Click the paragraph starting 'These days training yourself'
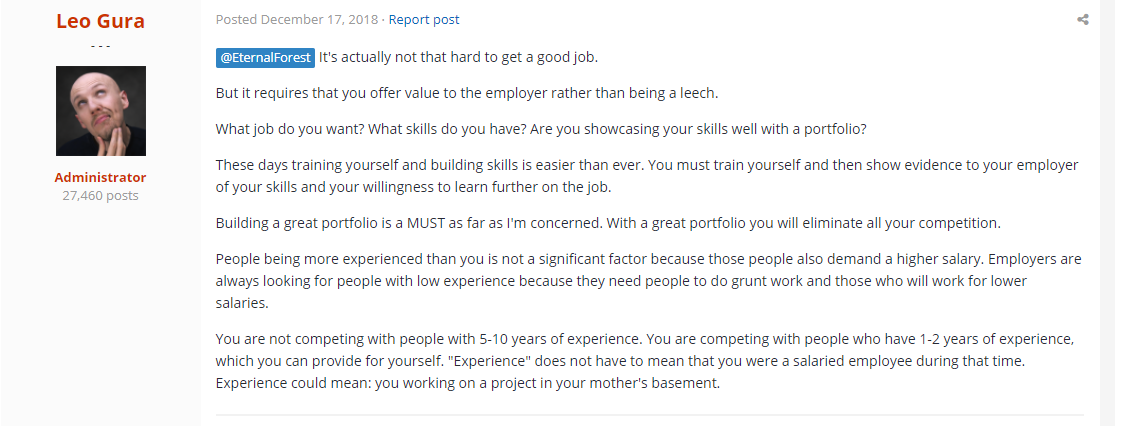This screenshot has width=1123, height=426. [647, 174]
